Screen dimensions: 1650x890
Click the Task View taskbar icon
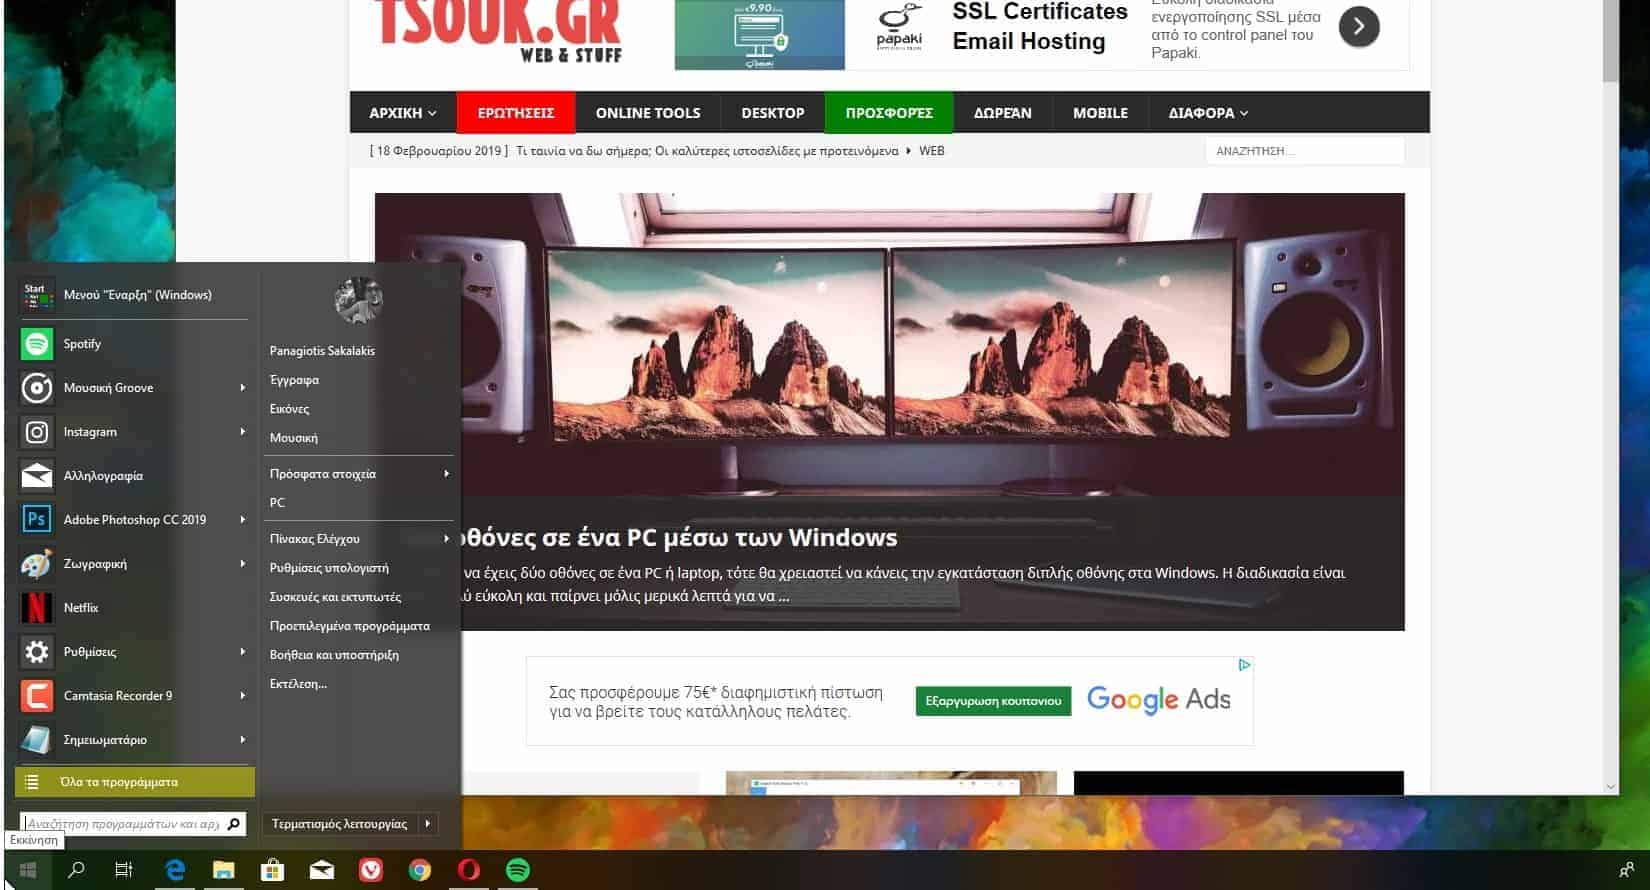pyautogui.click(x=124, y=870)
